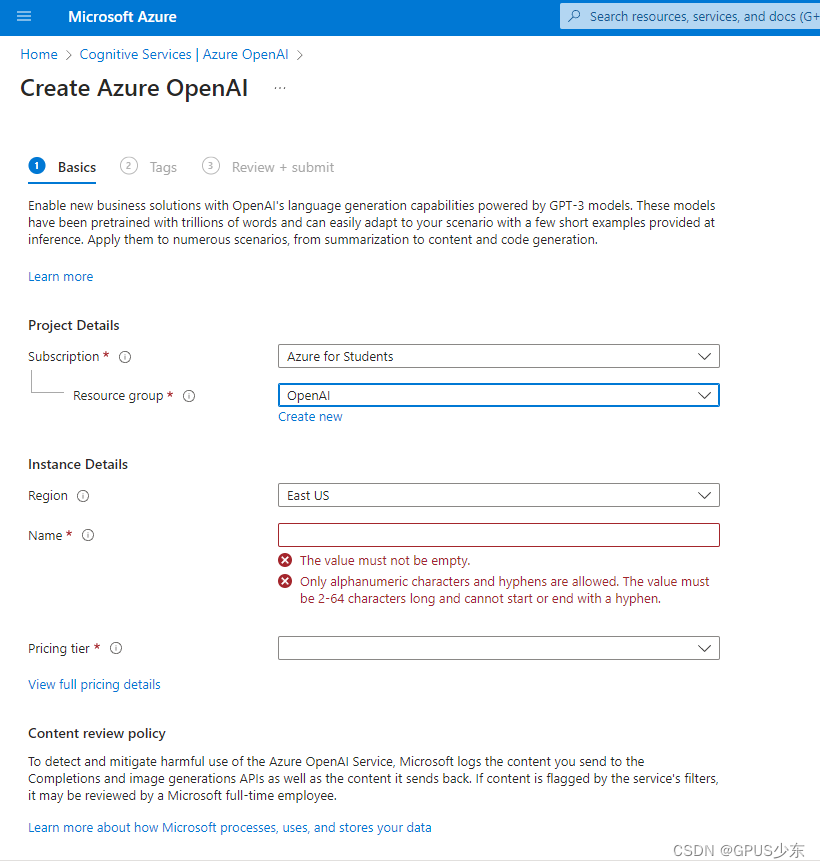Viewport: 820px width, 868px height.
Task: Click the 'The value must not be empty.' message
Action: (385, 561)
